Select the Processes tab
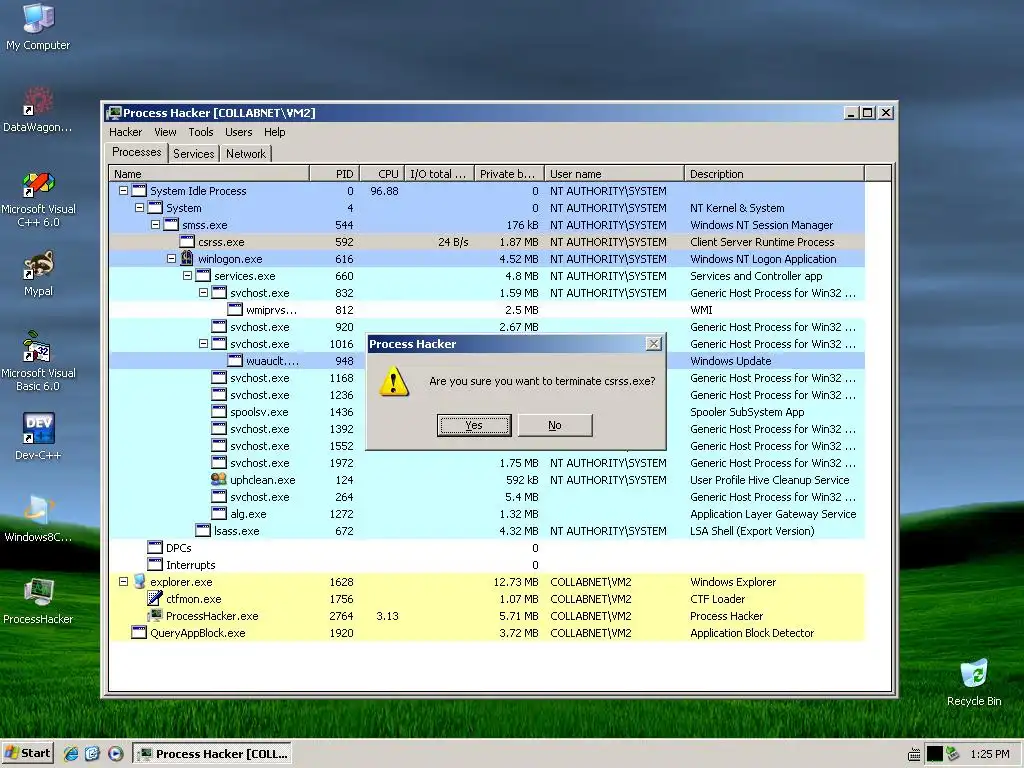 pos(136,152)
